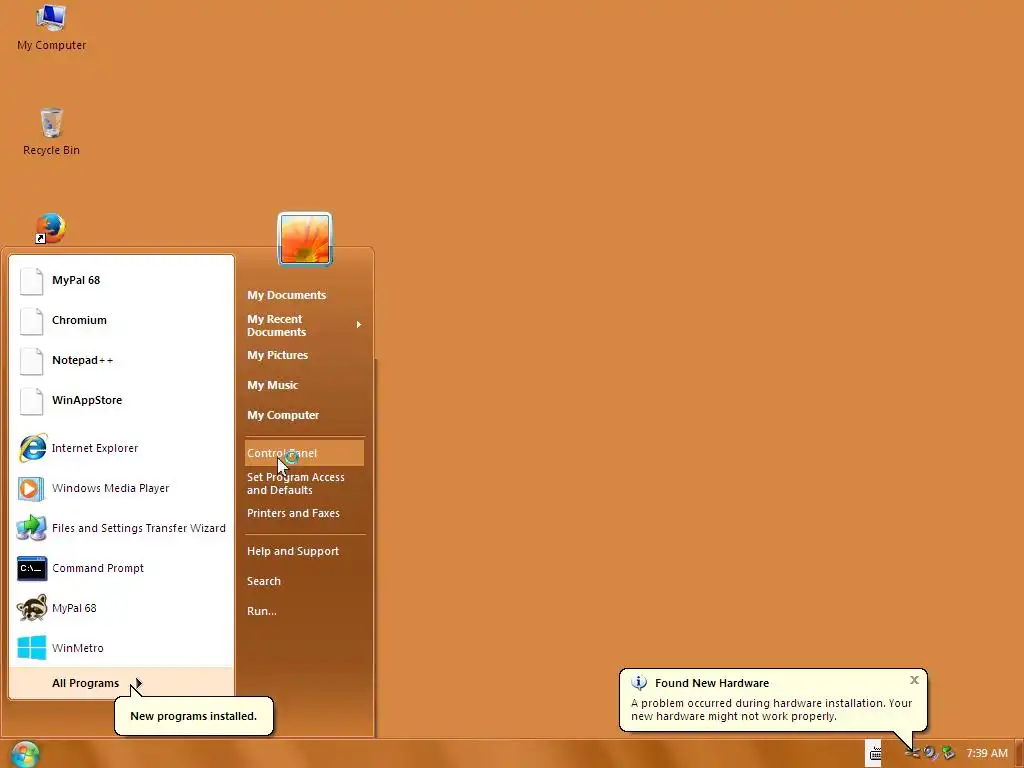The height and width of the screenshot is (768, 1024).
Task: Open Help and Support
Action: tap(304, 551)
